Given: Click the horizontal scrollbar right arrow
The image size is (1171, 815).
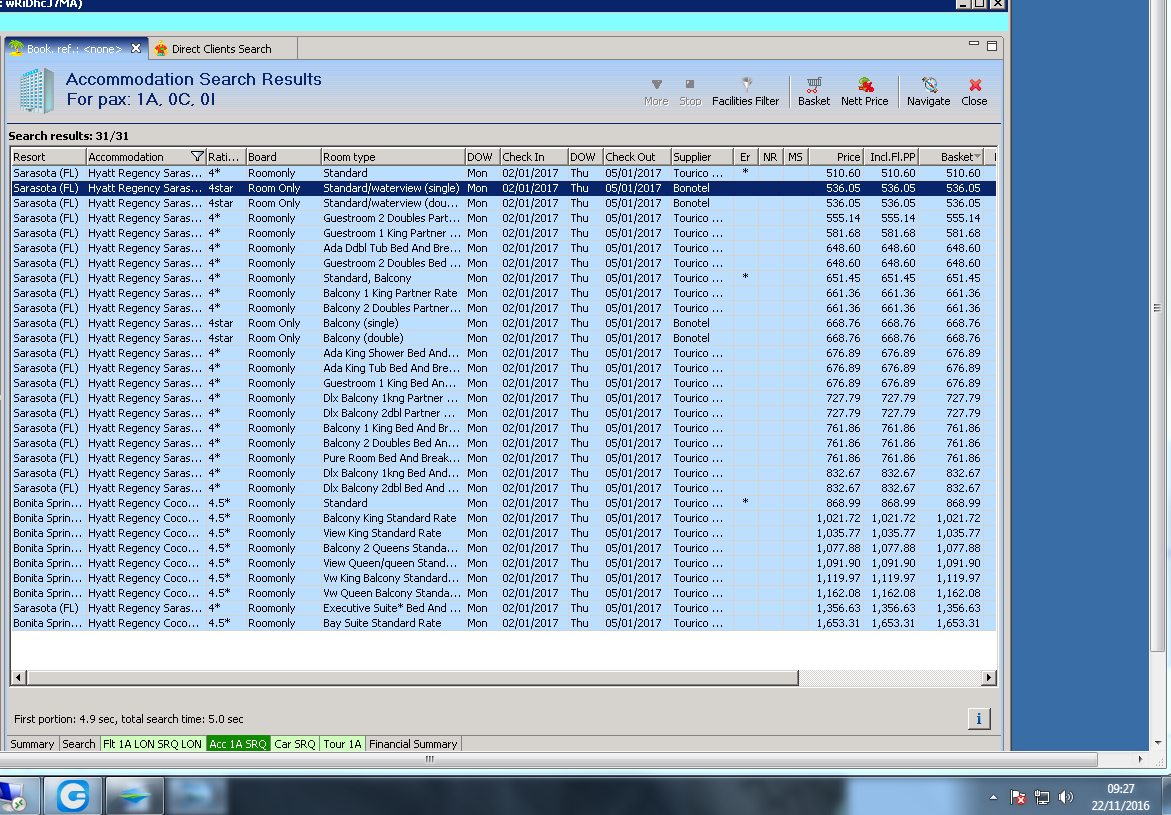Looking at the screenshot, I should (989, 678).
